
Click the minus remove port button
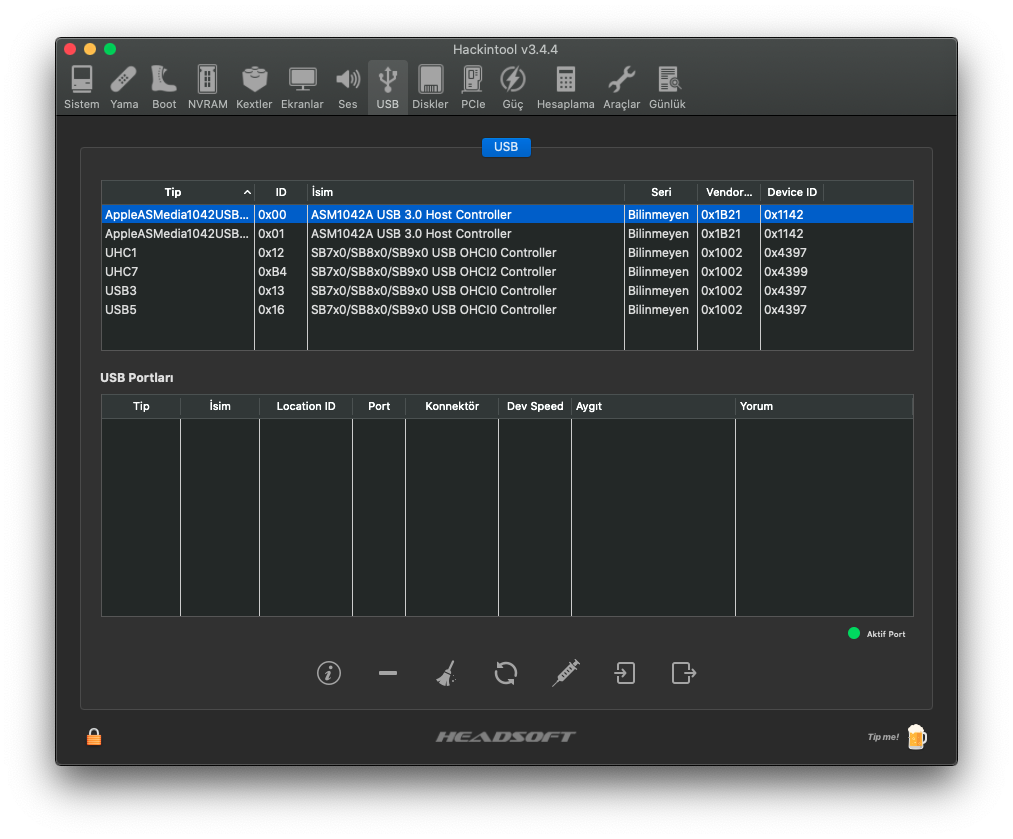(x=388, y=673)
